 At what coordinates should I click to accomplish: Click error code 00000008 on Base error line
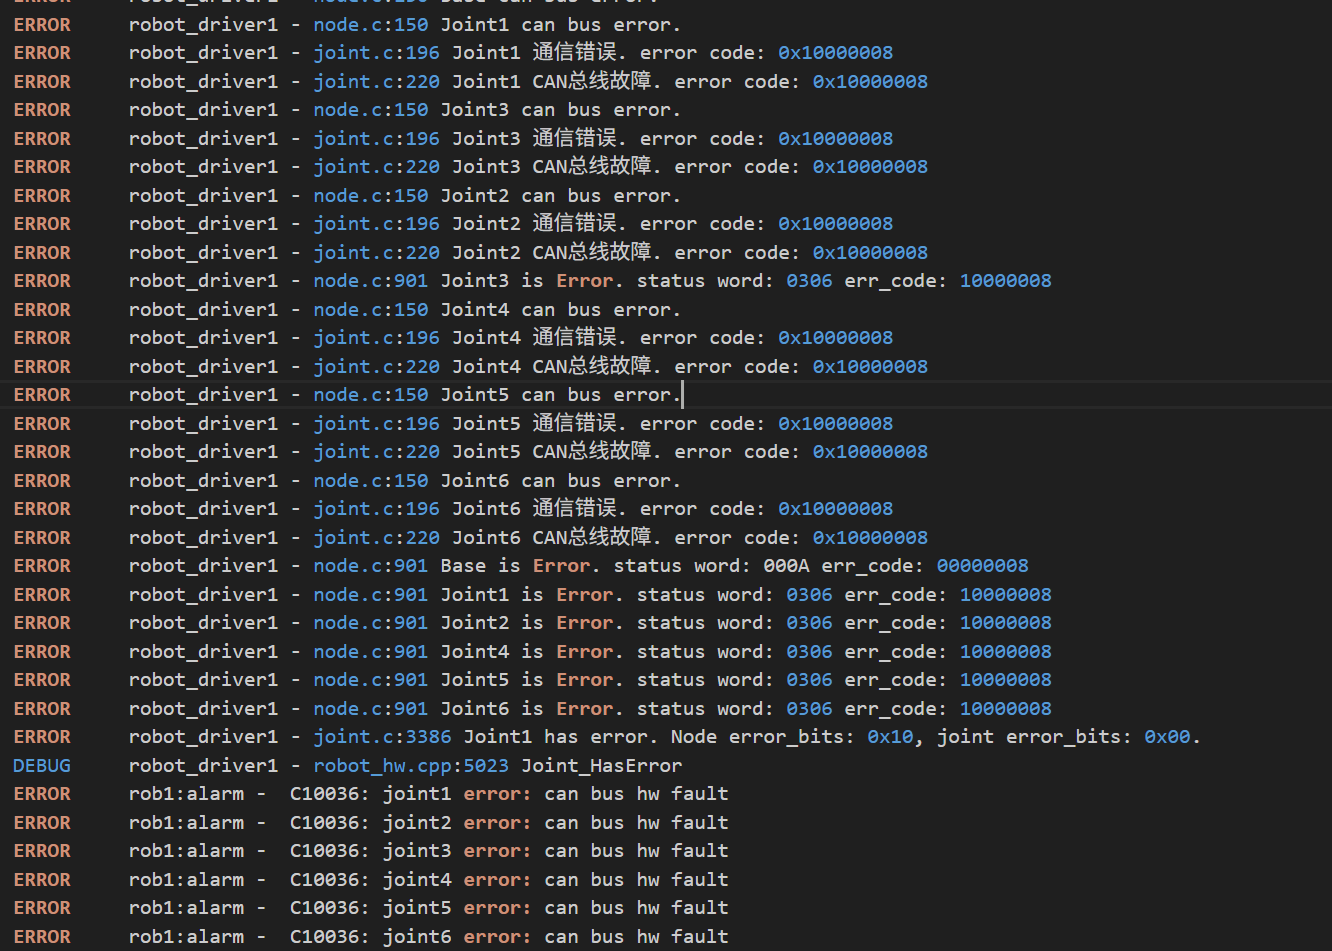[x=982, y=566]
